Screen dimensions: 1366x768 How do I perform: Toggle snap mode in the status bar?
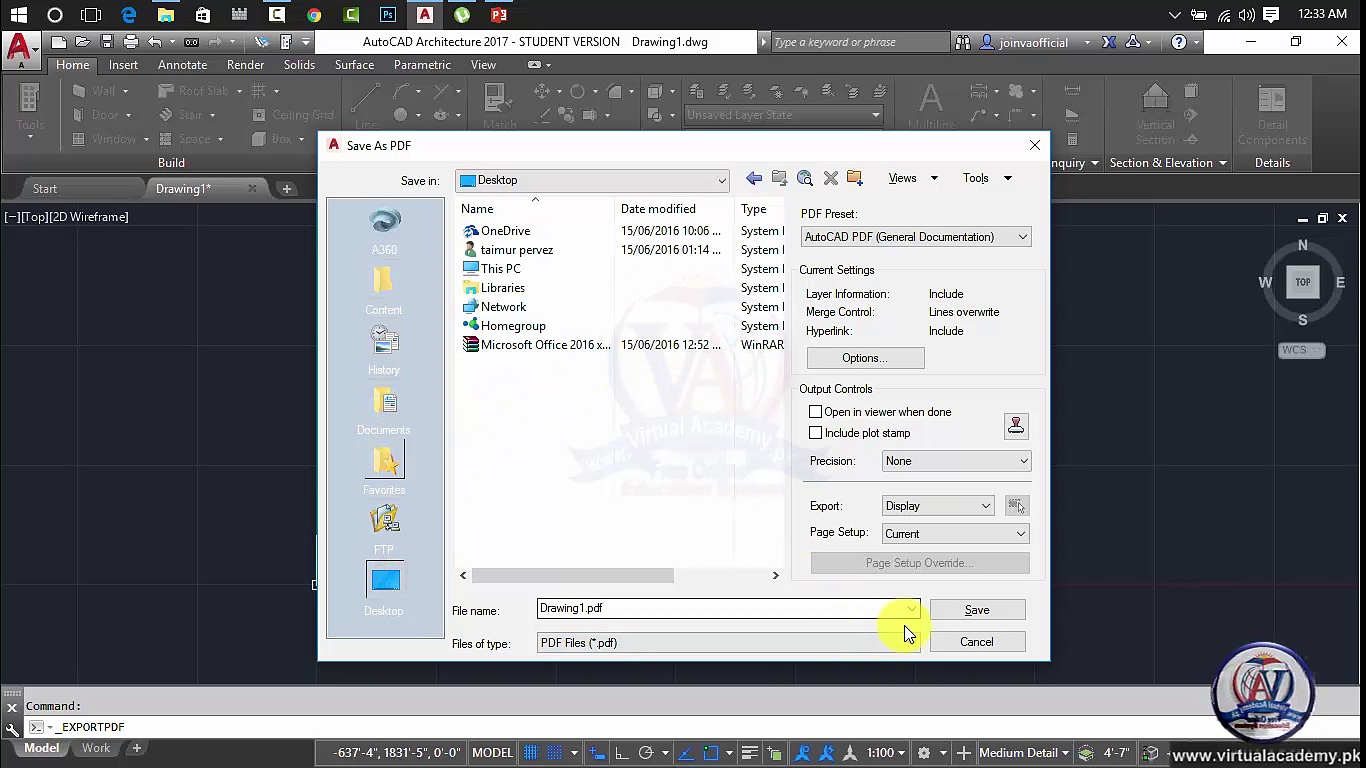pyautogui.click(x=554, y=753)
